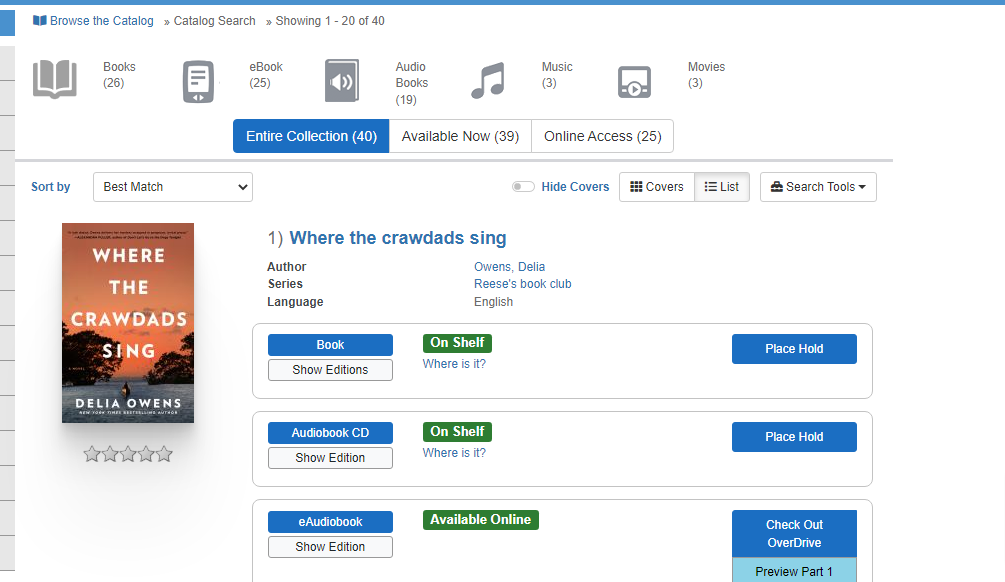Select the Online Access tab
The image size is (1005, 582).
pos(602,137)
